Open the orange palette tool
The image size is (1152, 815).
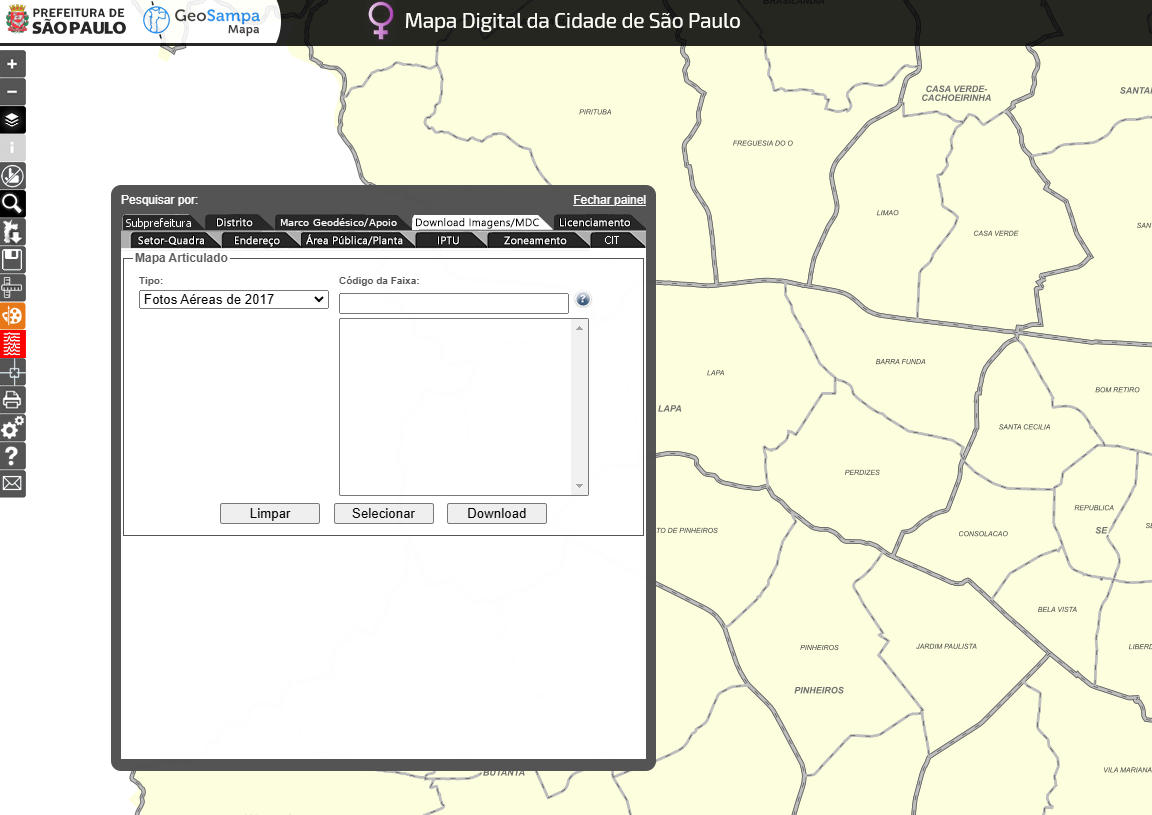[x=12, y=316]
